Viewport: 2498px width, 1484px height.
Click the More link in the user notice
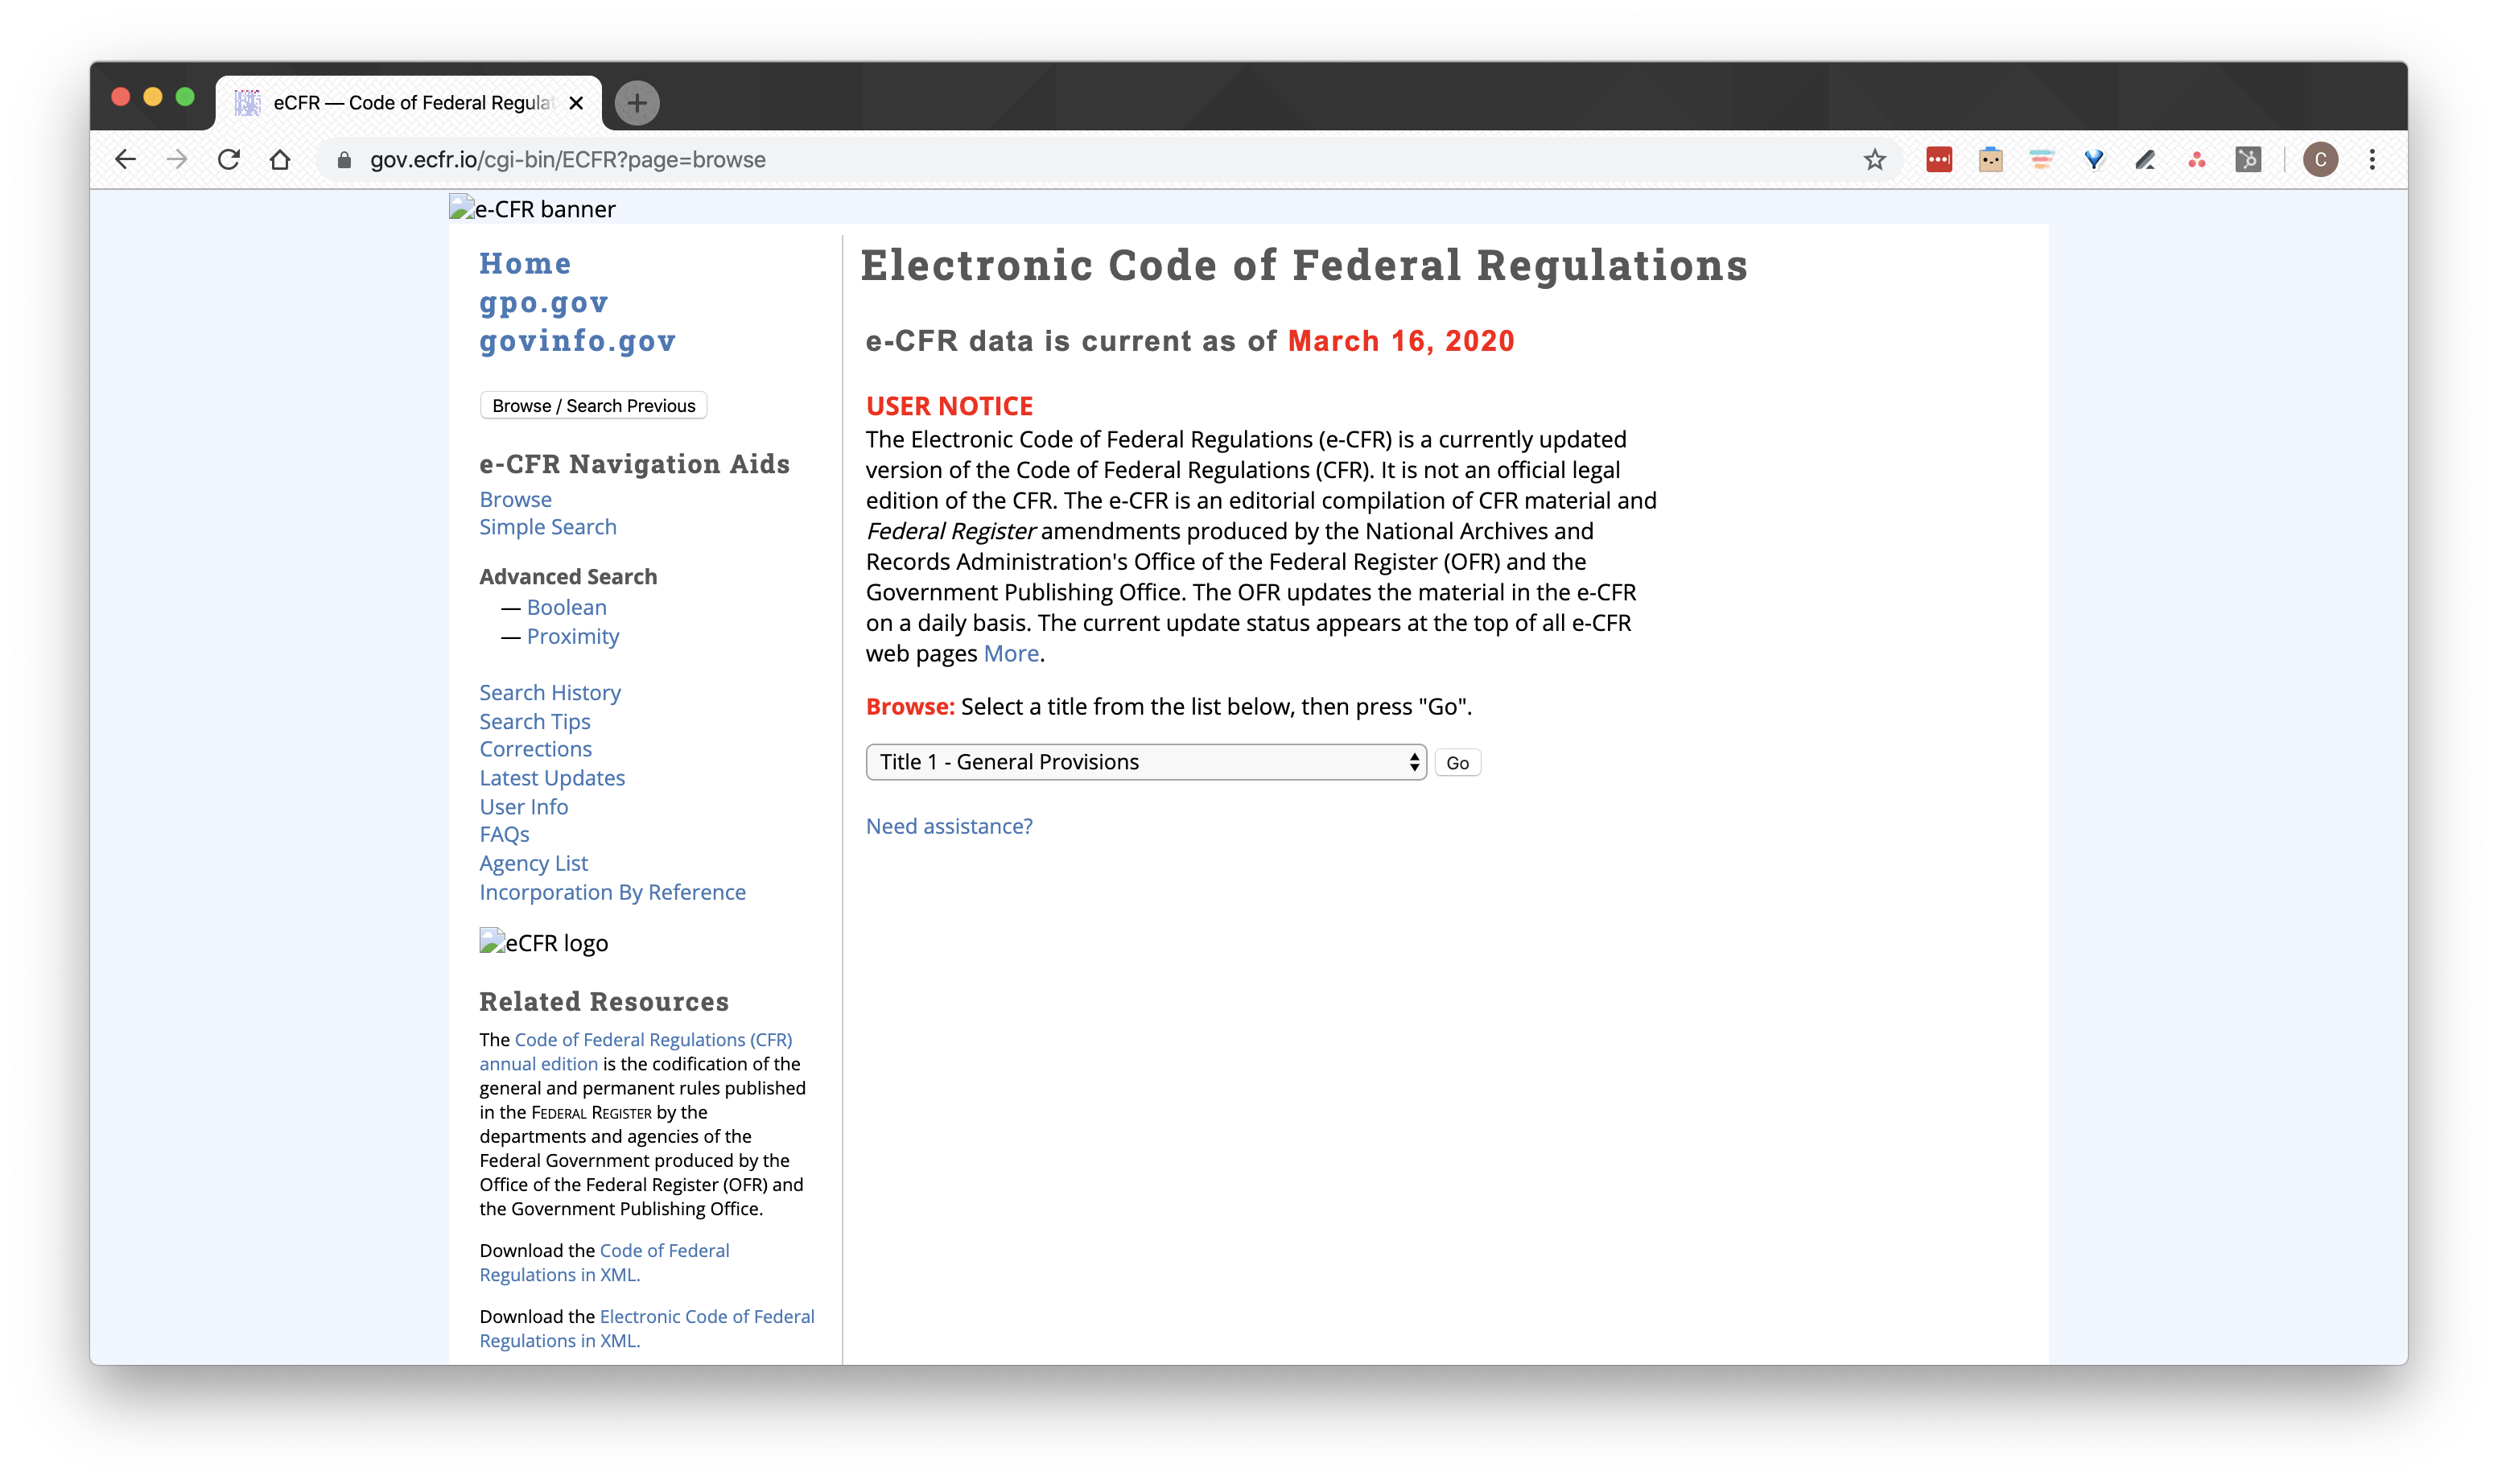pyautogui.click(x=1011, y=653)
